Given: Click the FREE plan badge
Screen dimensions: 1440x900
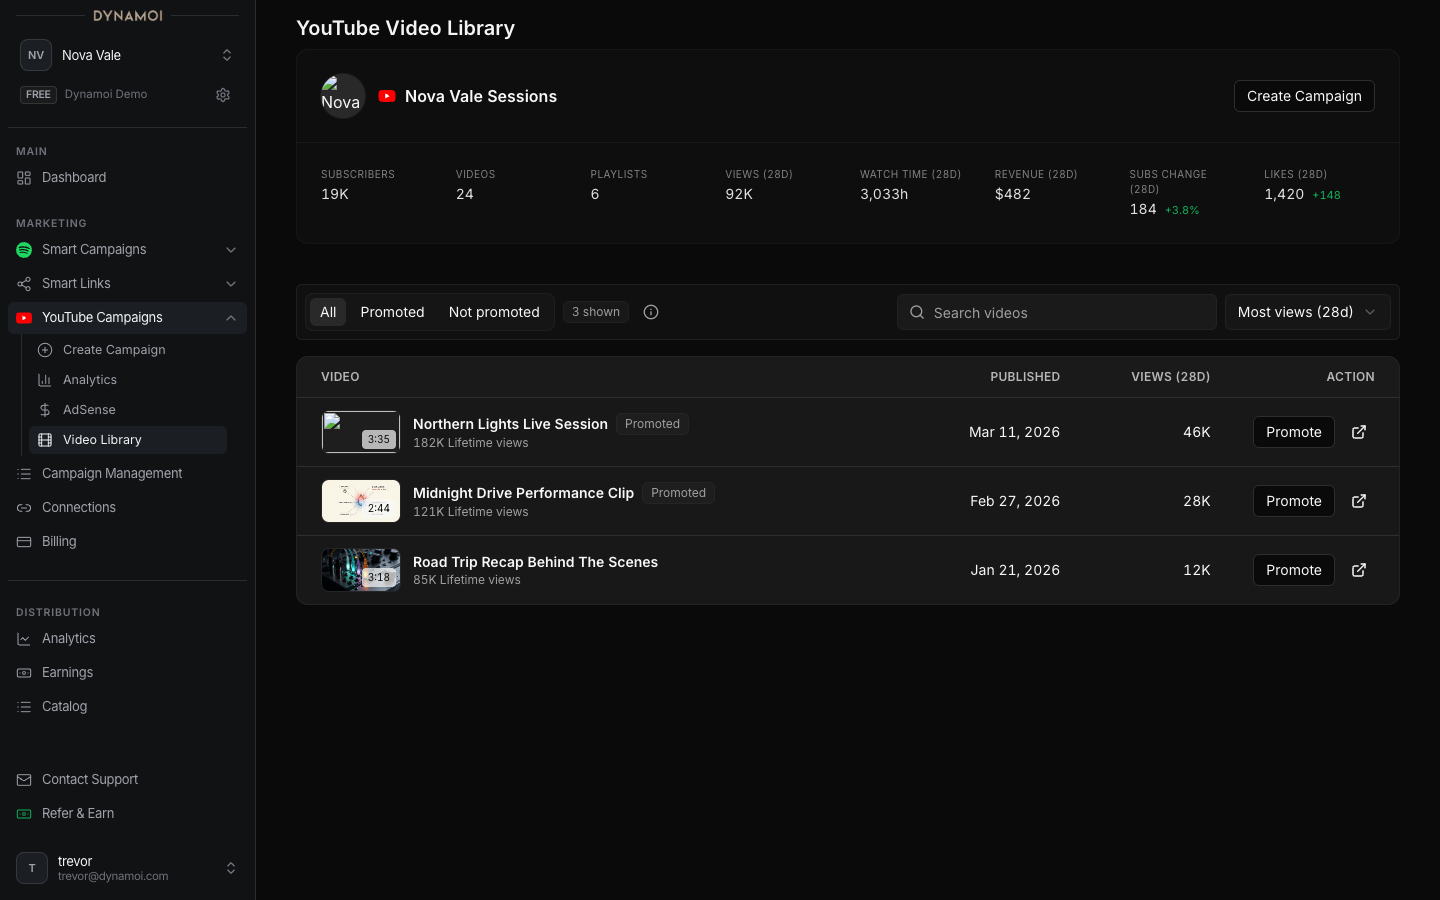Looking at the screenshot, I should pos(38,95).
